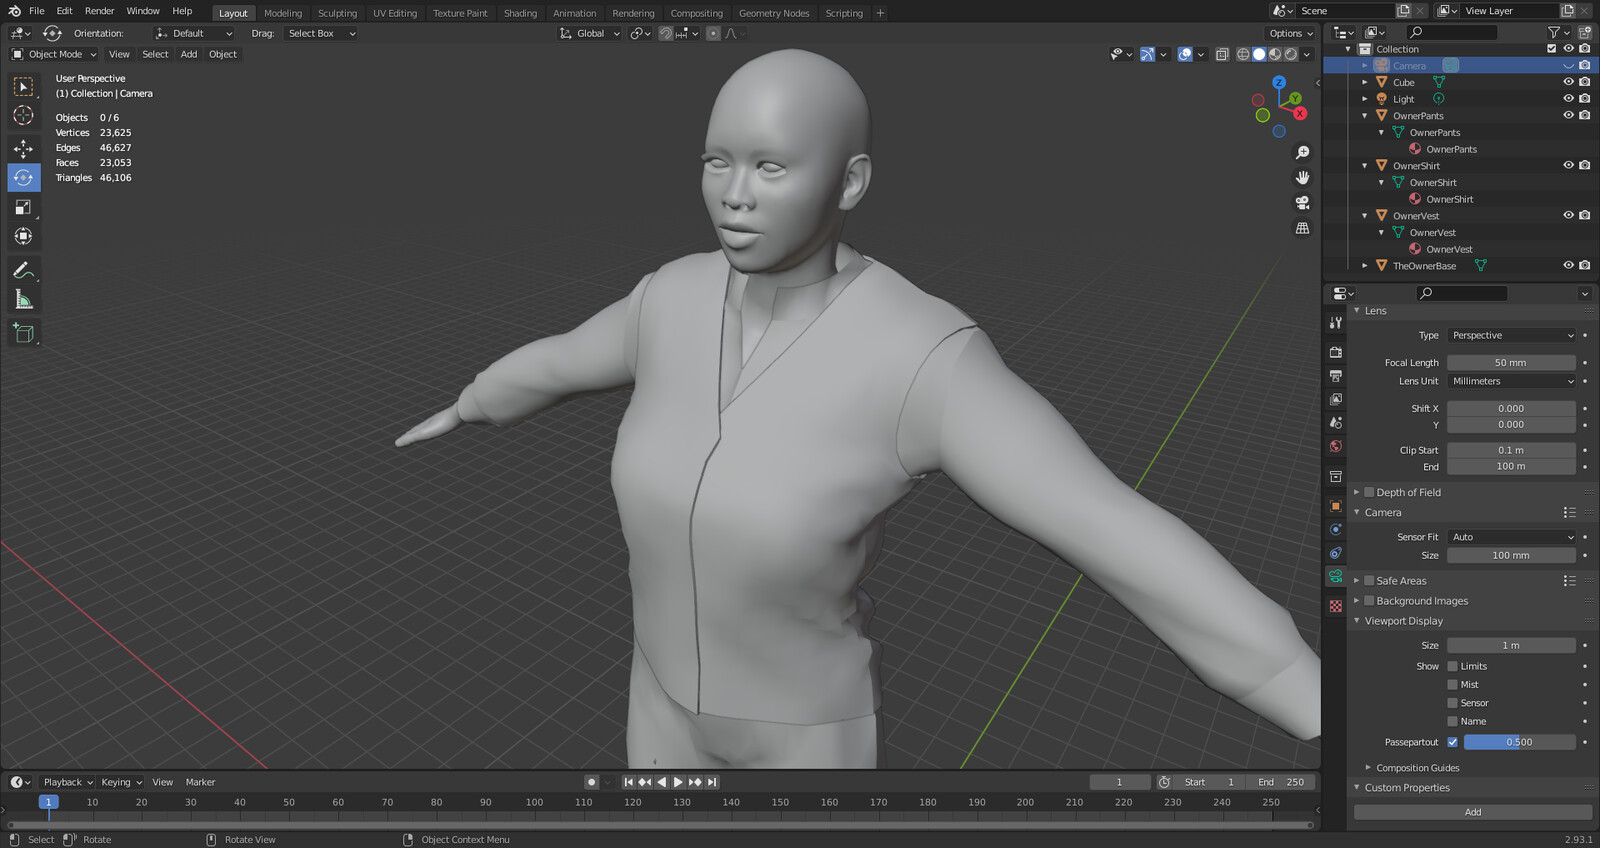Click Add in Custom Properties

1473,812
